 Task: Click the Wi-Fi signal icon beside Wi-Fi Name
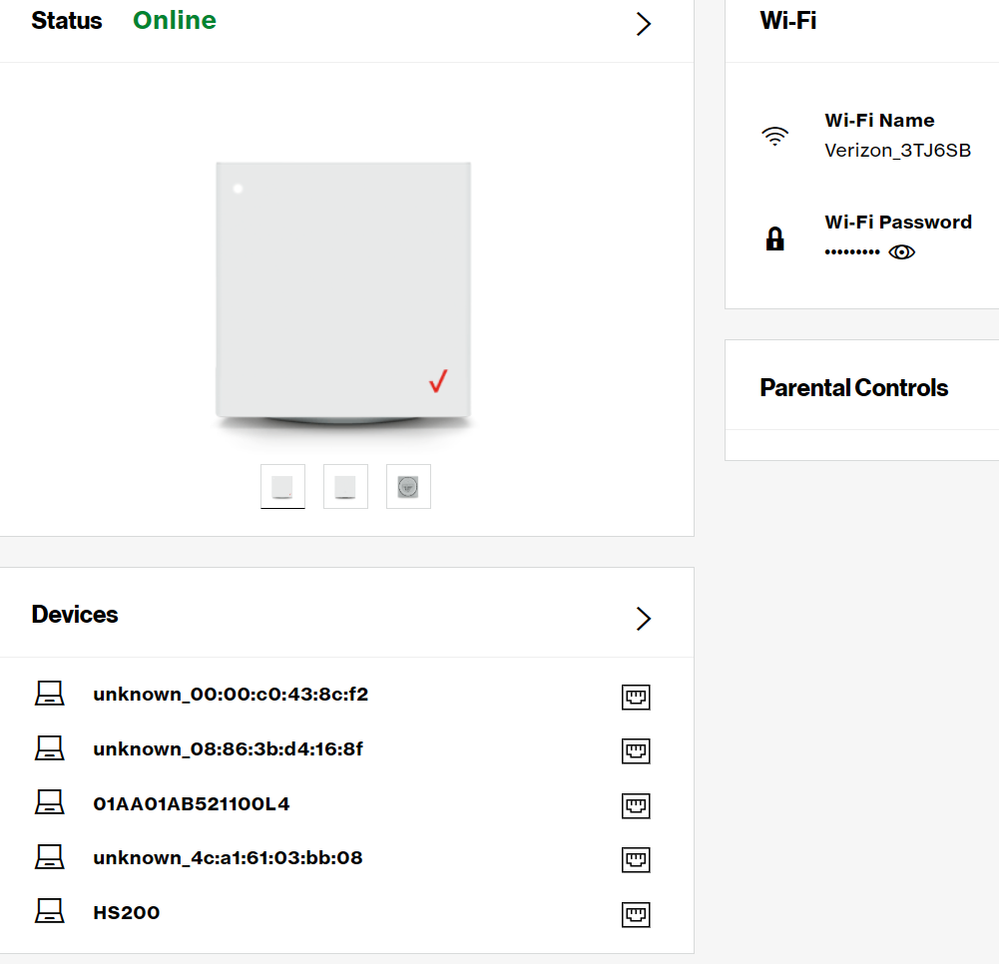point(775,136)
